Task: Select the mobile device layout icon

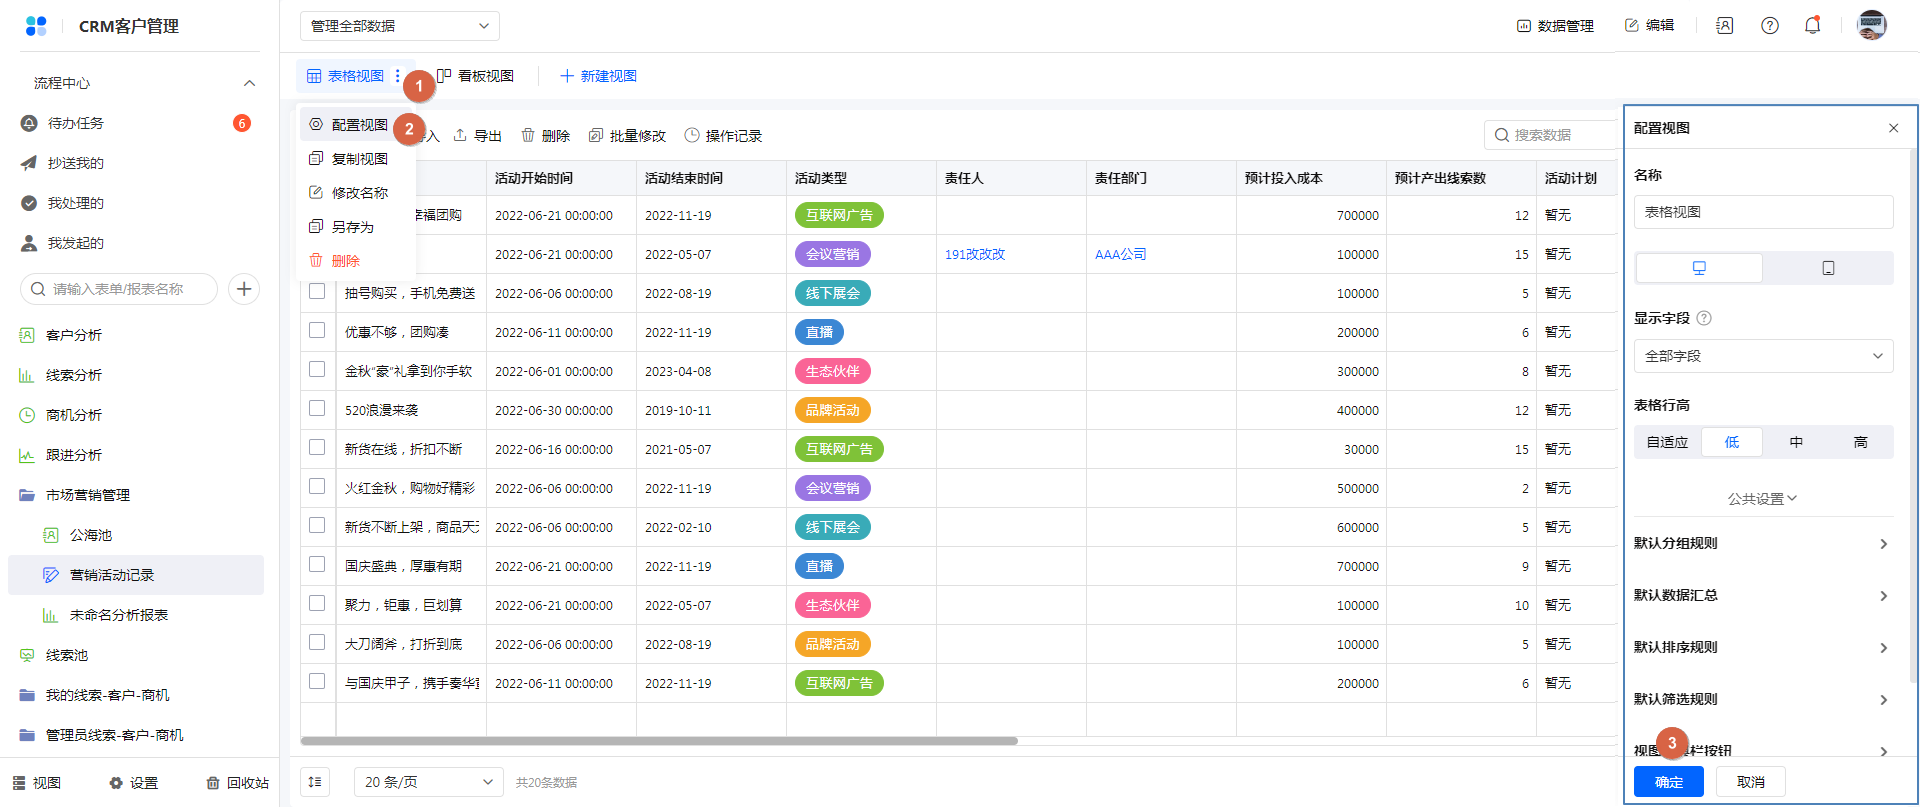Action: point(1828,268)
